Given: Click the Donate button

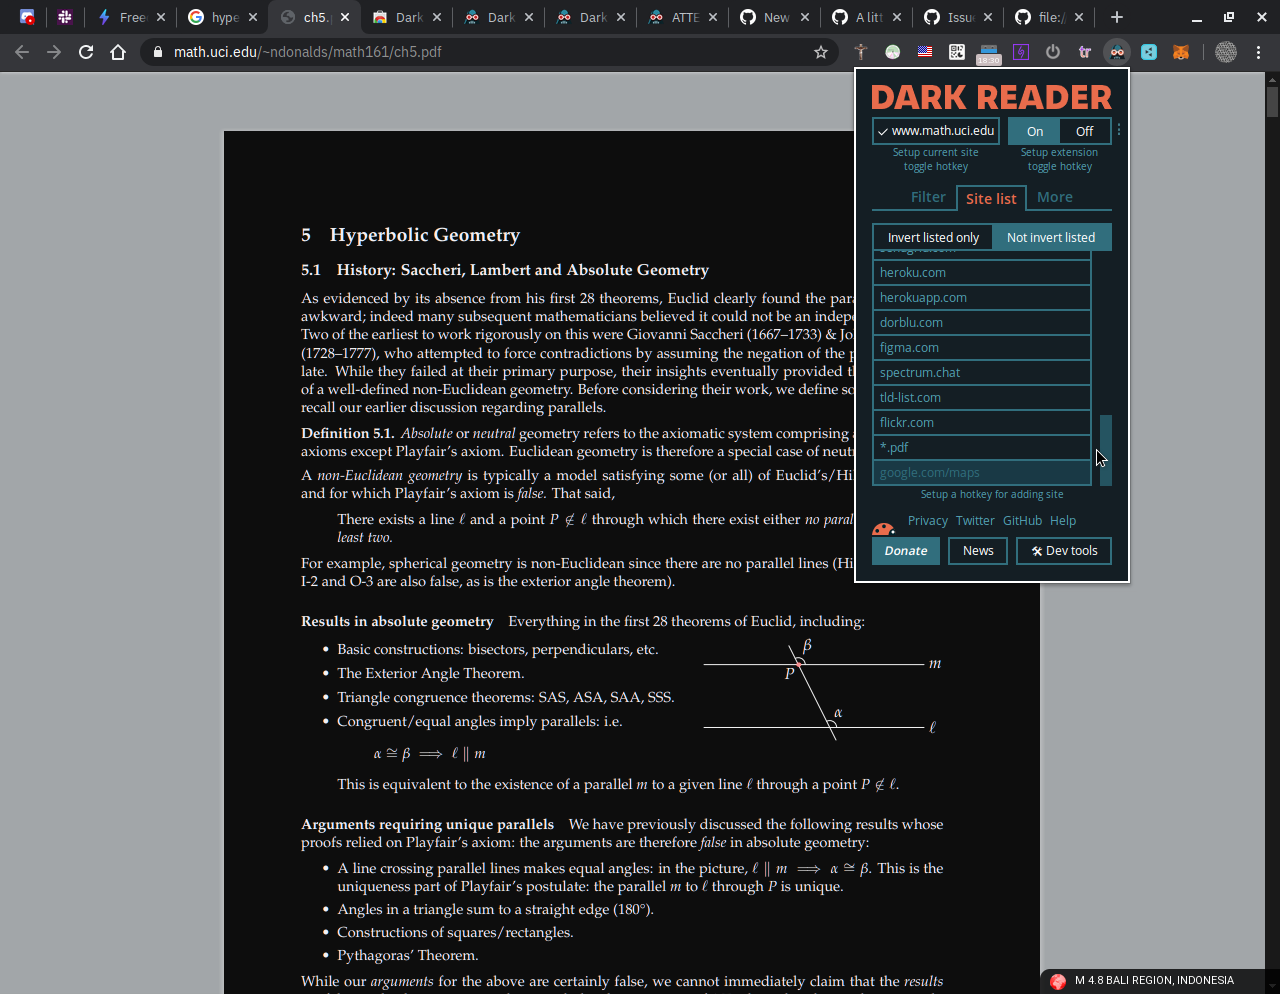Looking at the screenshot, I should pyautogui.click(x=905, y=550).
